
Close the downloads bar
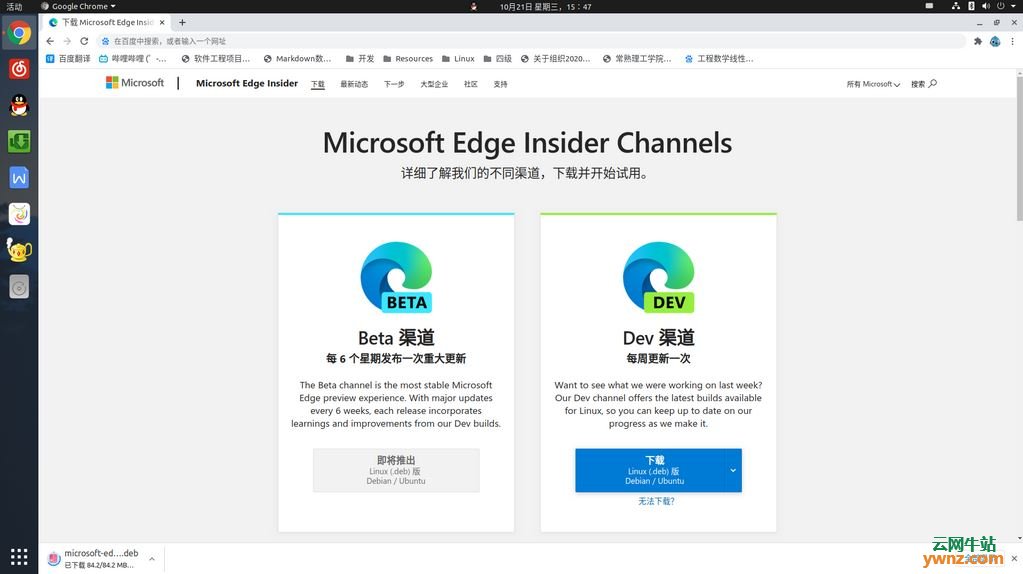click(x=1014, y=558)
